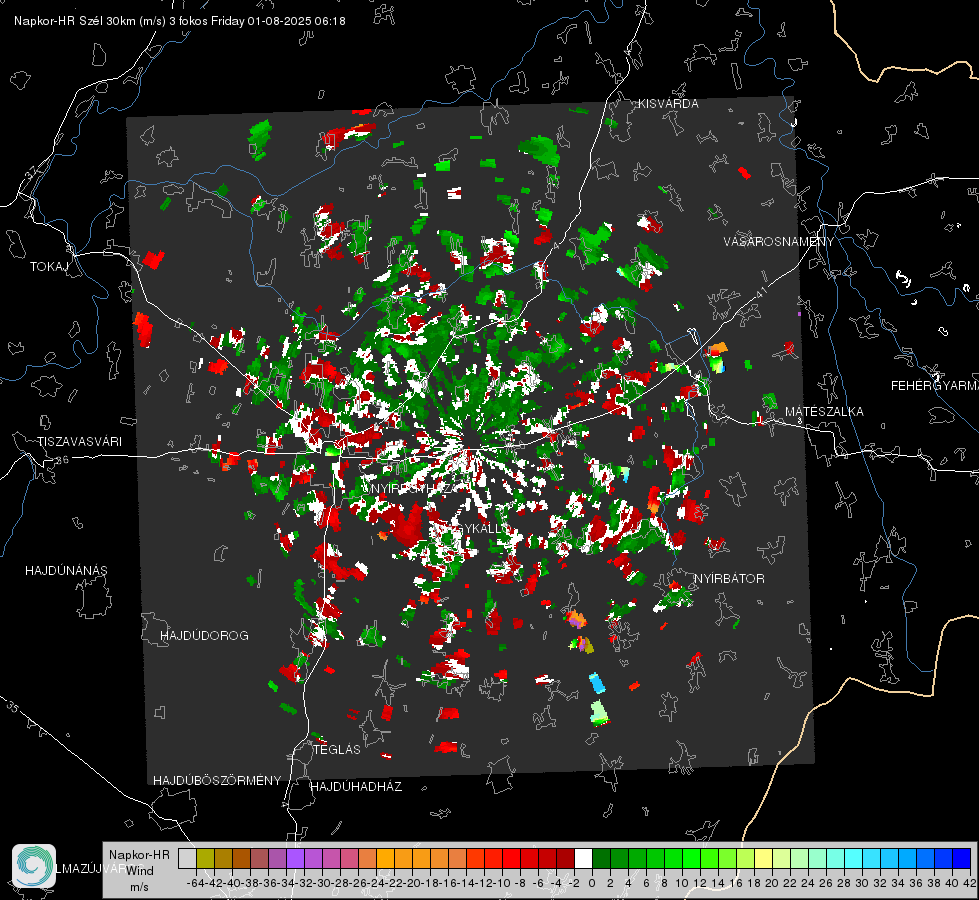
Task: Click the '-2' value in the legend scale
Action: (x=574, y=883)
